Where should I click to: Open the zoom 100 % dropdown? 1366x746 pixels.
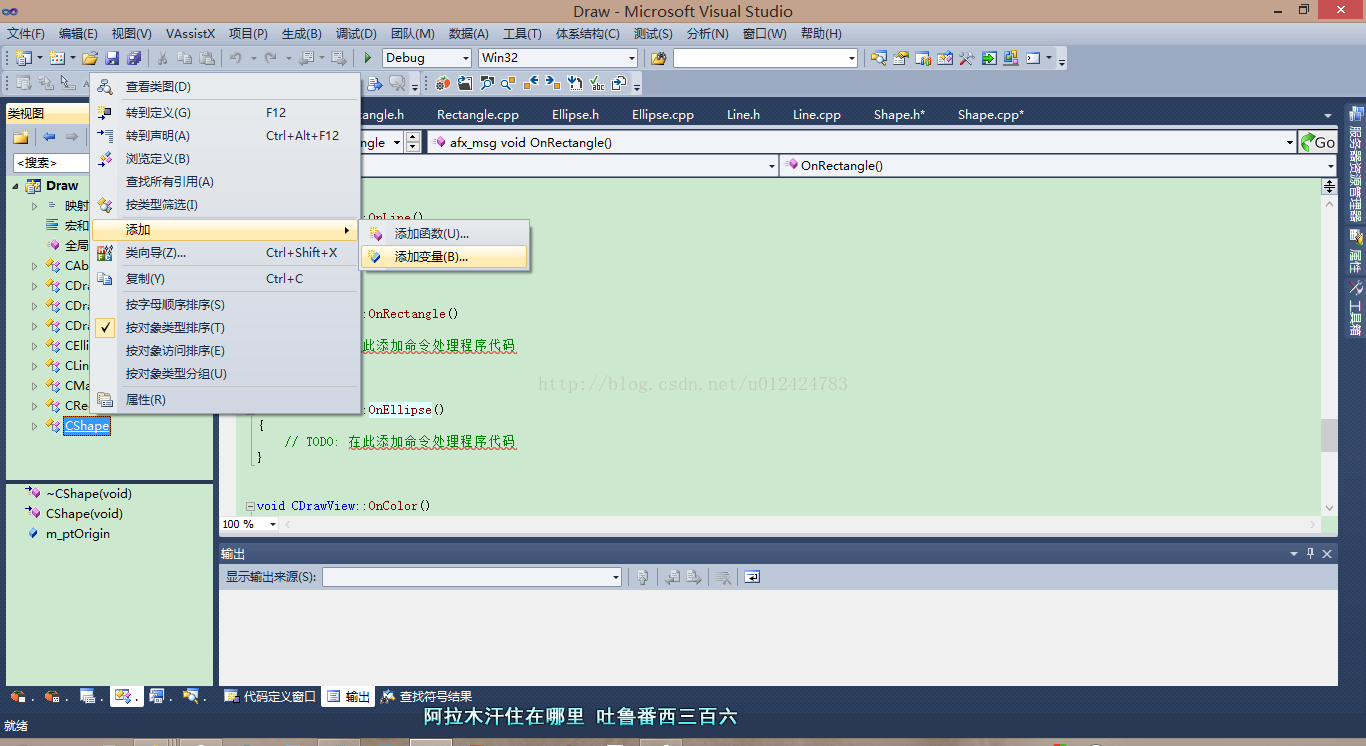coord(275,524)
